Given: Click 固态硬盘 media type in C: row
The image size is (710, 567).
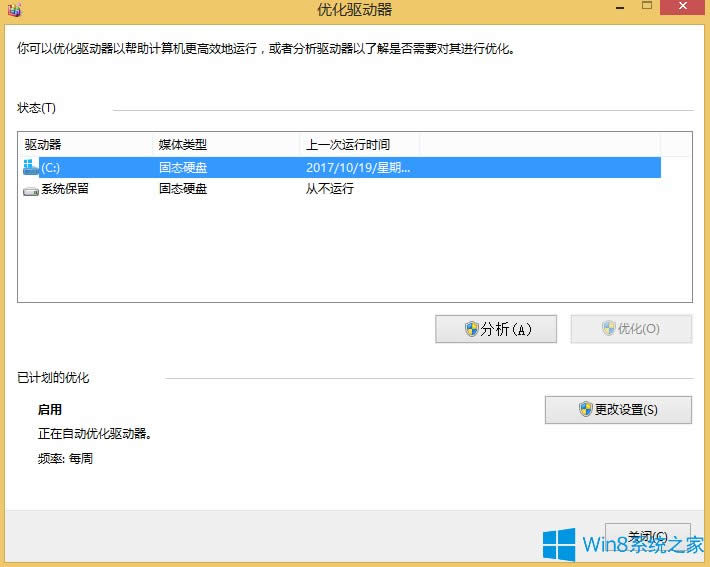Looking at the screenshot, I should tap(183, 168).
